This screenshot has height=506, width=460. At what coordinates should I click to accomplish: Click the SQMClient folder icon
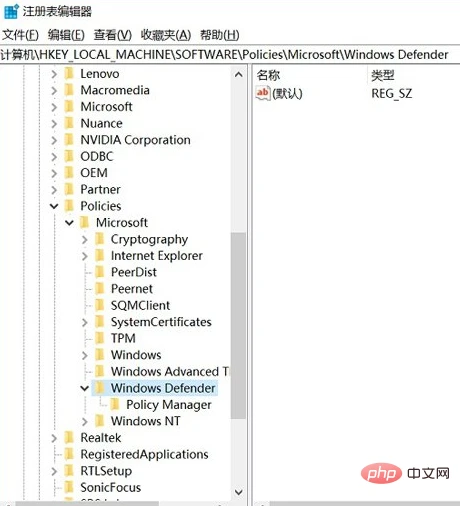(x=99, y=305)
